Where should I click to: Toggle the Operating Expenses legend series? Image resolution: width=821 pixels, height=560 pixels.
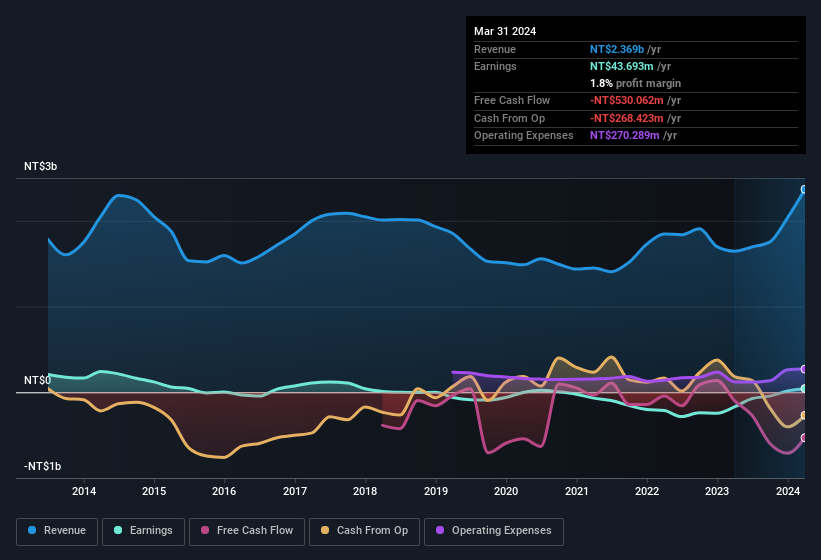click(x=494, y=531)
